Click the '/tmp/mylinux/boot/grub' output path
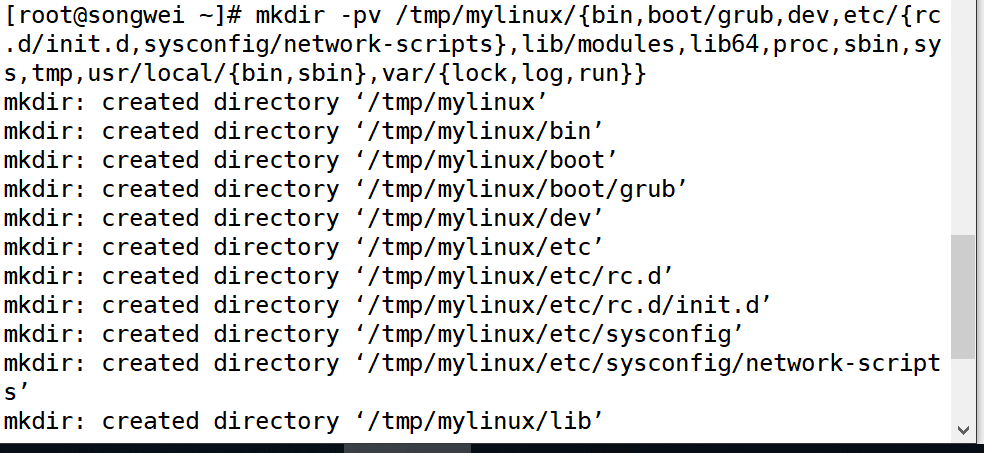The image size is (984, 453). [521, 189]
